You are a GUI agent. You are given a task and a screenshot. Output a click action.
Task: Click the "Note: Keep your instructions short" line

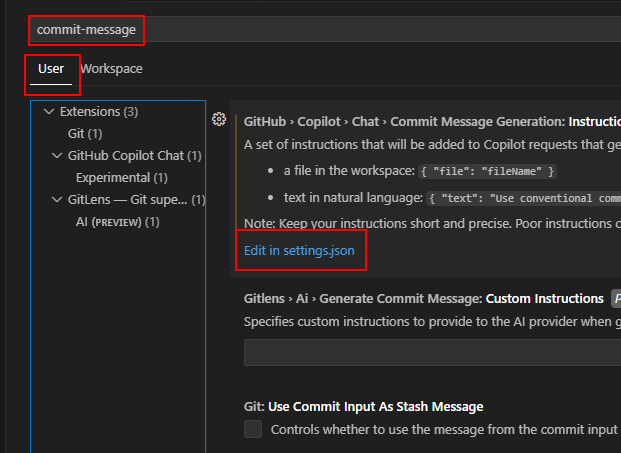(x=432, y=224)
